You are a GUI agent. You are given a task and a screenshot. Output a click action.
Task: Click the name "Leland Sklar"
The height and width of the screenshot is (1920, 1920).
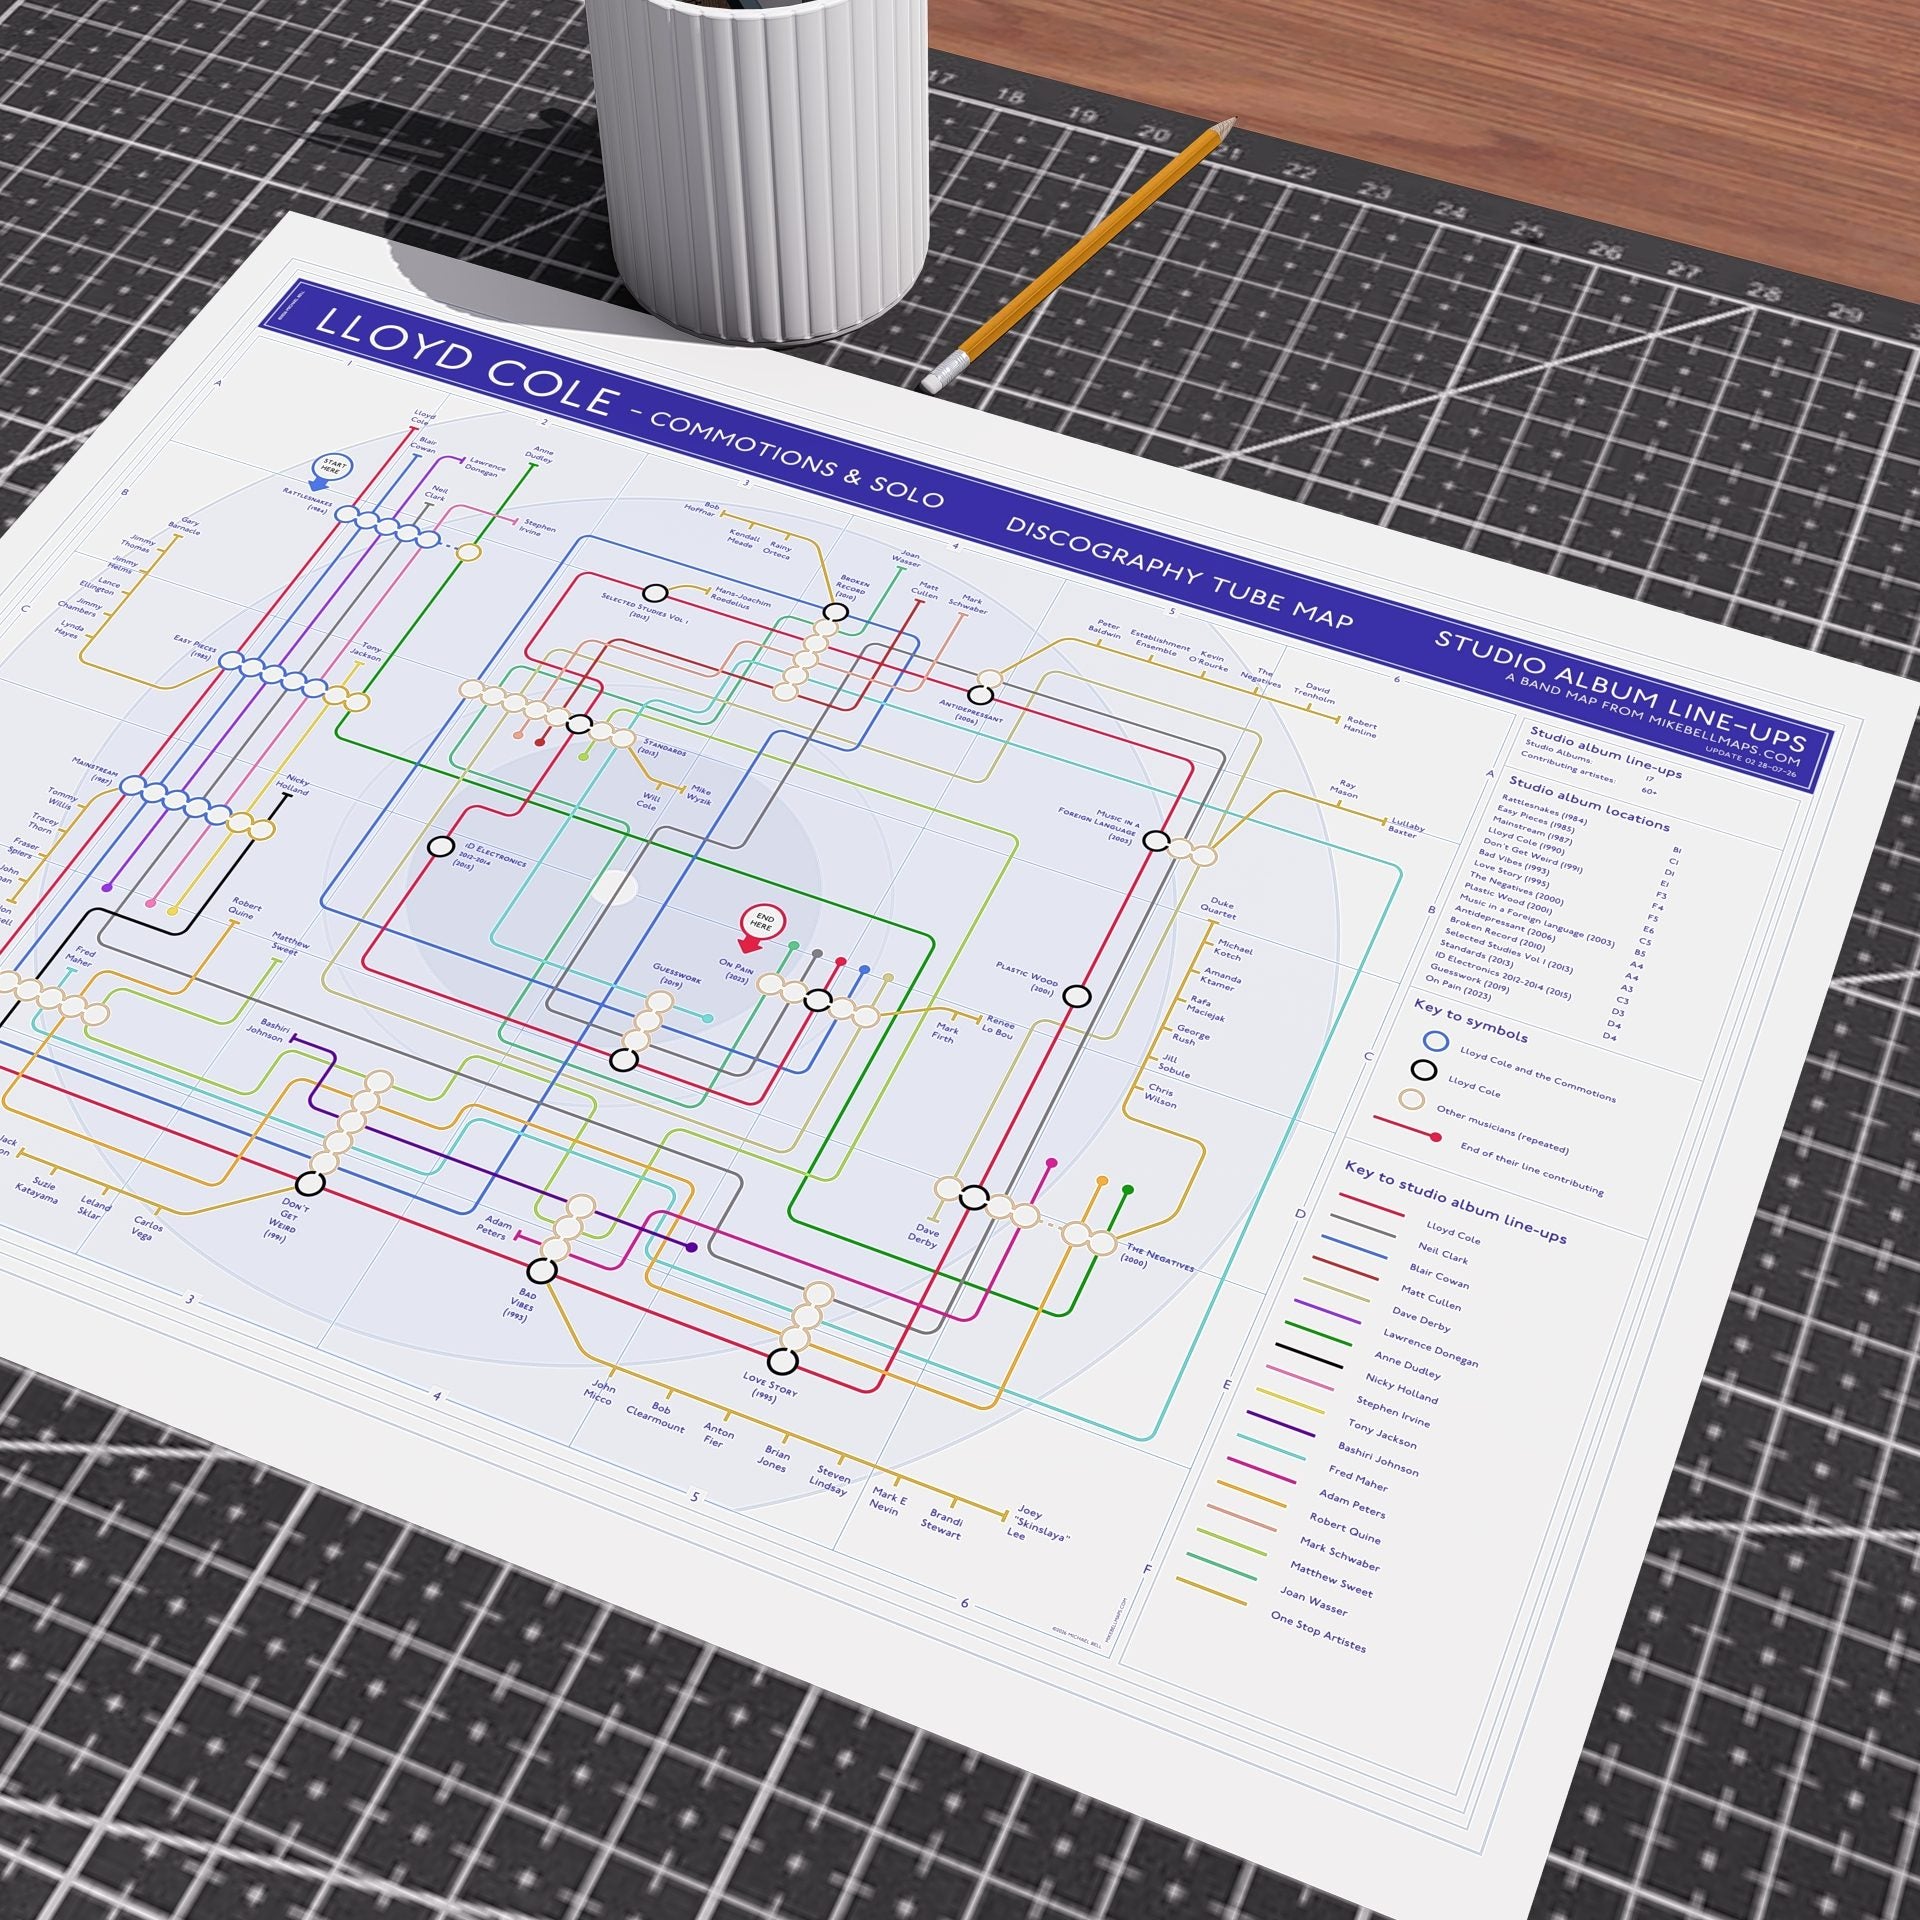(x=94, y=1207)
